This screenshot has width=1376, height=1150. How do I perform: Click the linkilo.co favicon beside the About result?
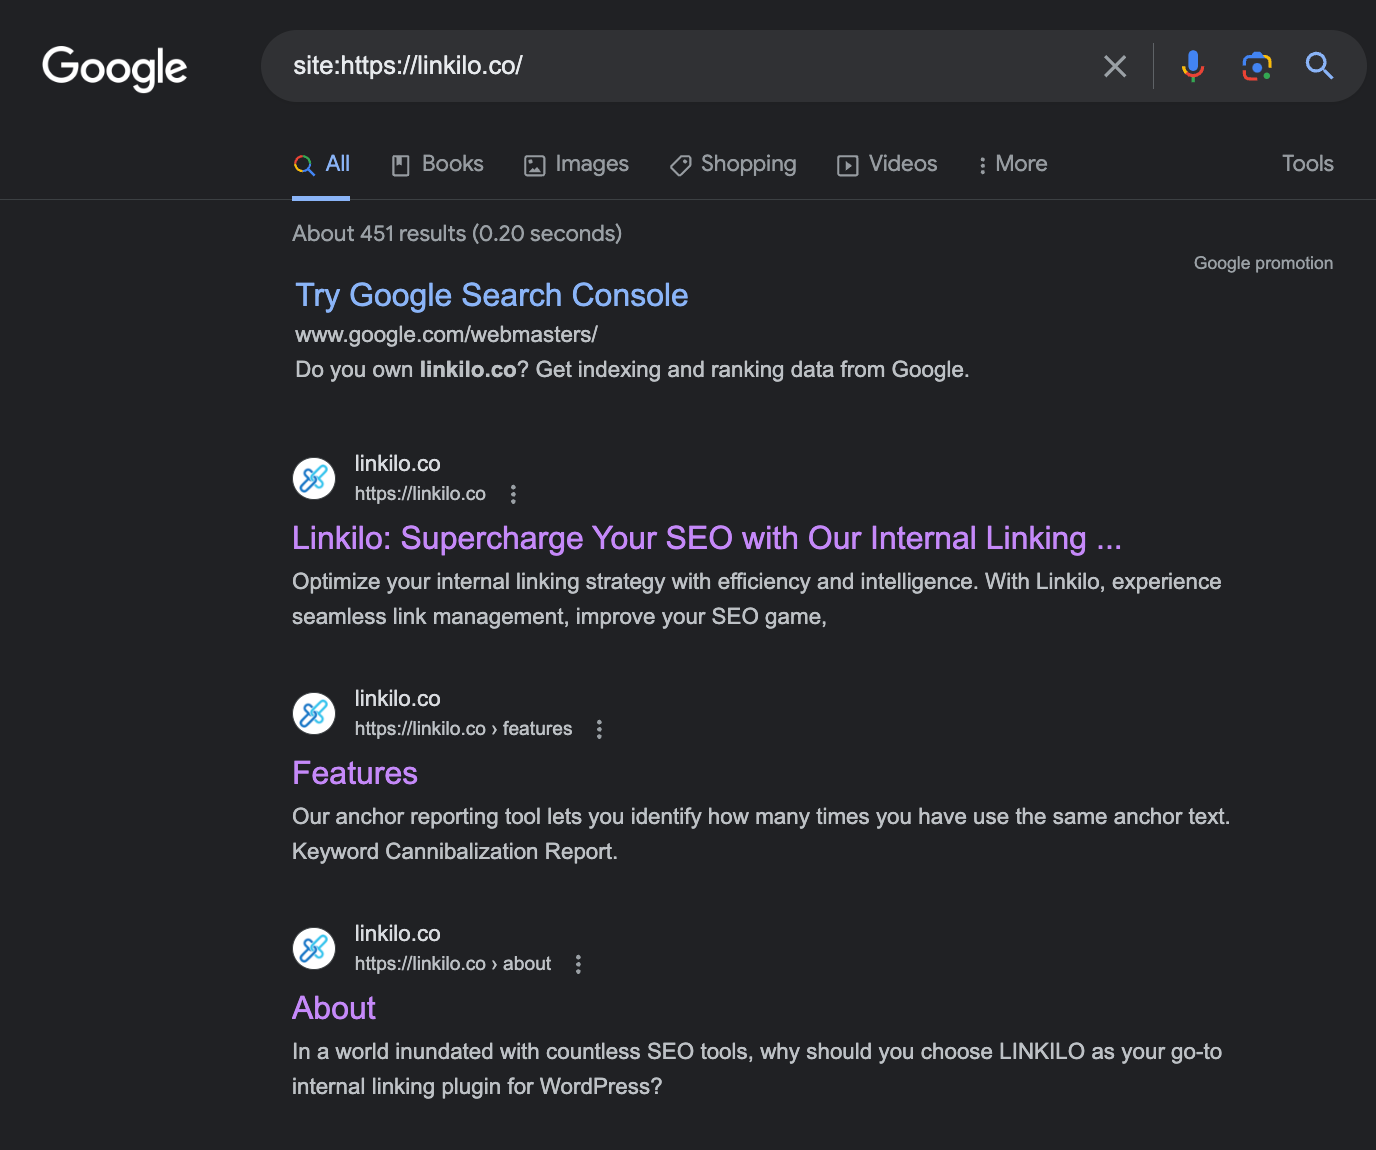click(x=313, y=948)
